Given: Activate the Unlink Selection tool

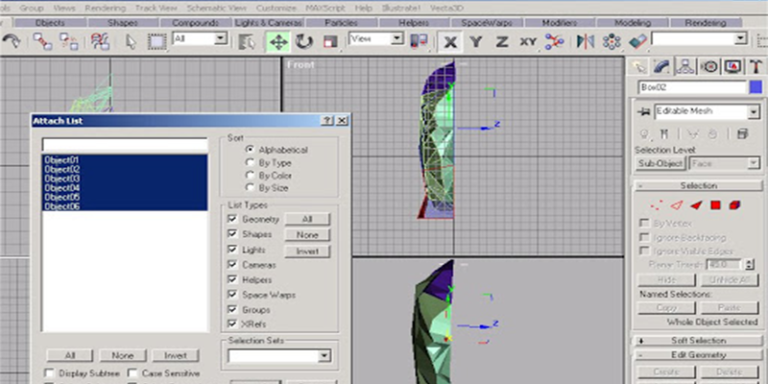Looking at the screenshot, I should click(x=69, y=41).
